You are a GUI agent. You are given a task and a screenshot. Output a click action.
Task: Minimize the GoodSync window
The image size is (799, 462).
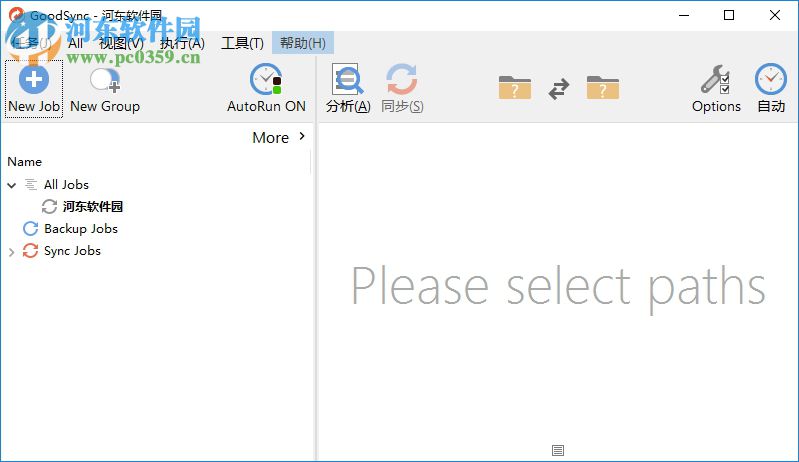click(x=684, y=15)
